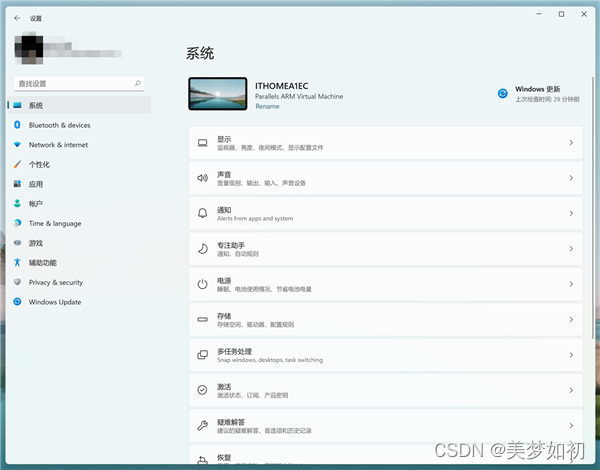
Task: Click chevron on the 疑难解答 row
Action: point(571,426)
